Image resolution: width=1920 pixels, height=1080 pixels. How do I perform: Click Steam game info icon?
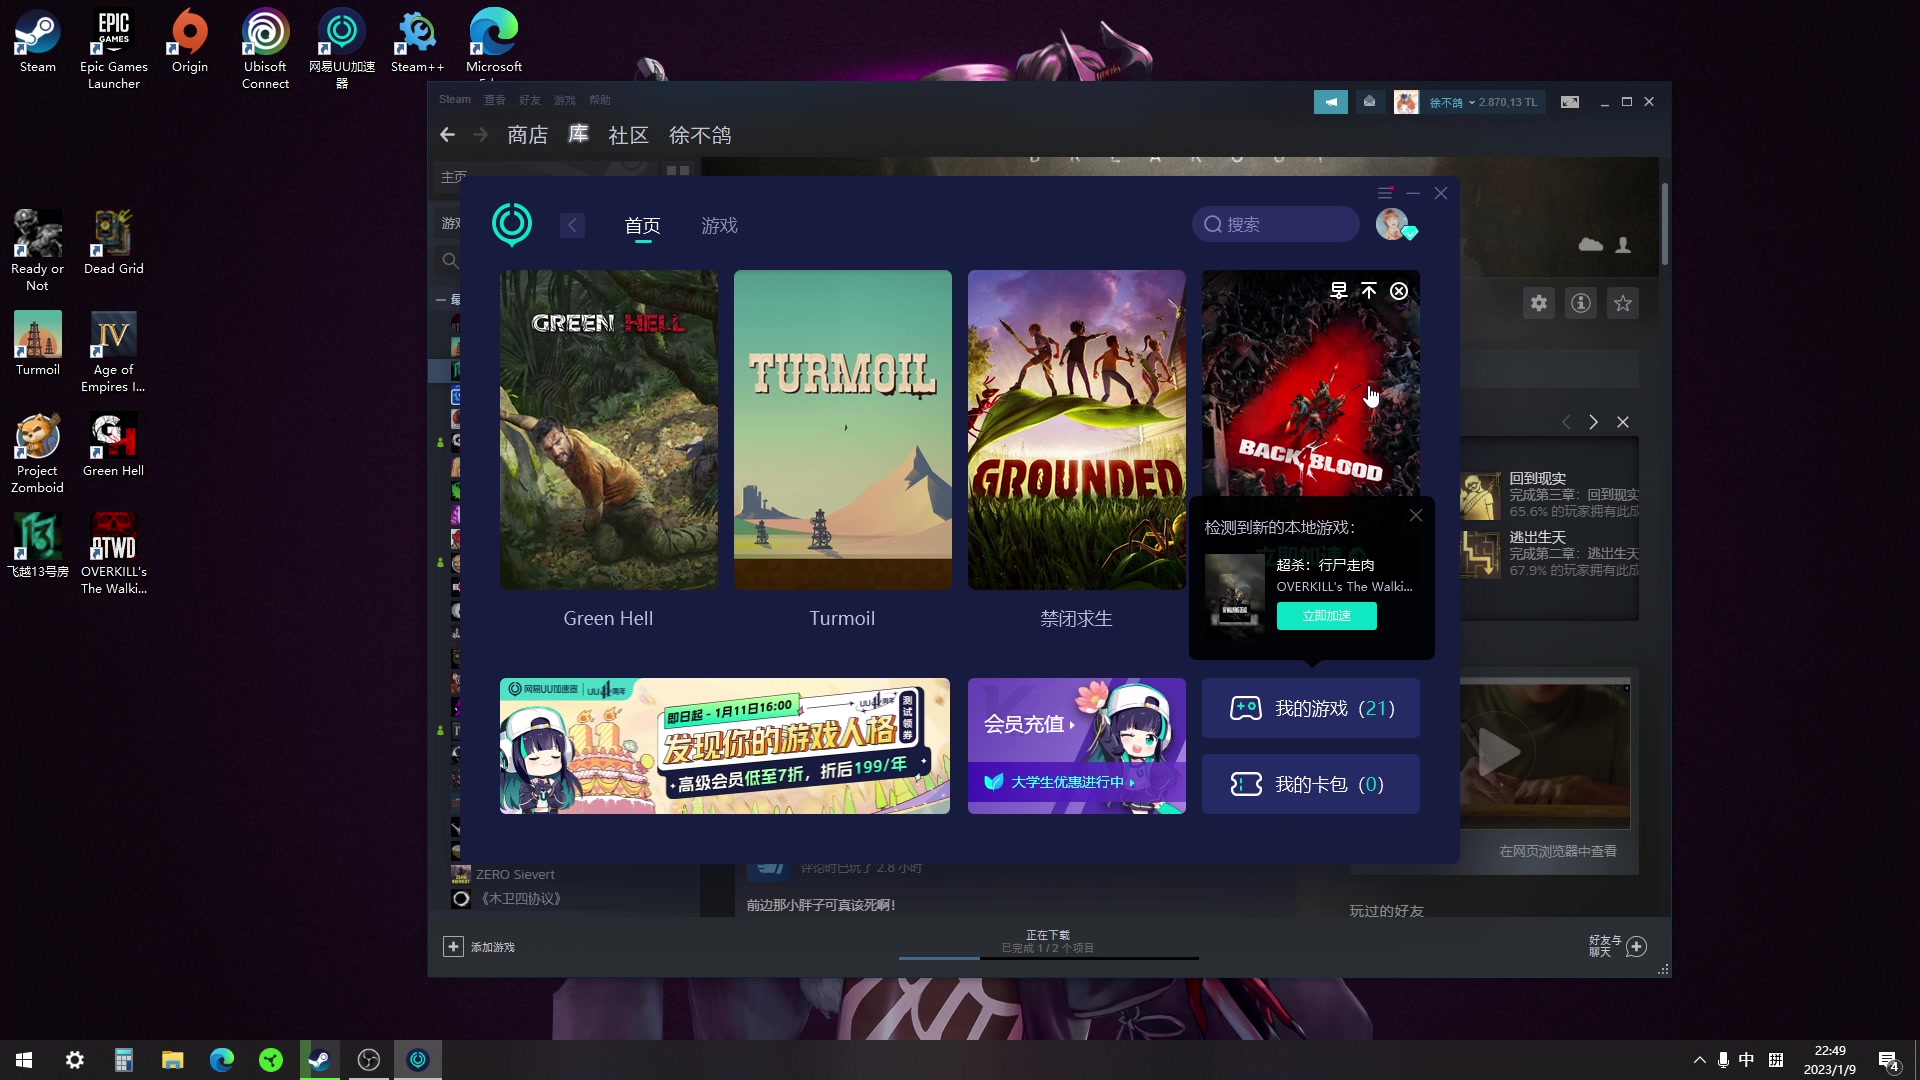click(x=1581, y=303)
